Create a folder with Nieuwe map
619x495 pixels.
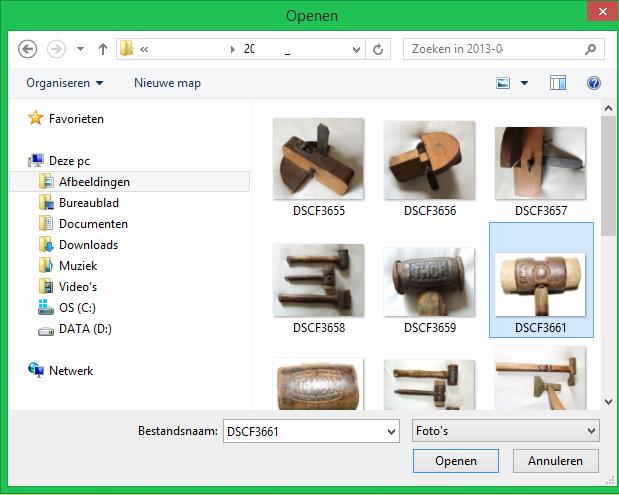tap(167, 83)
